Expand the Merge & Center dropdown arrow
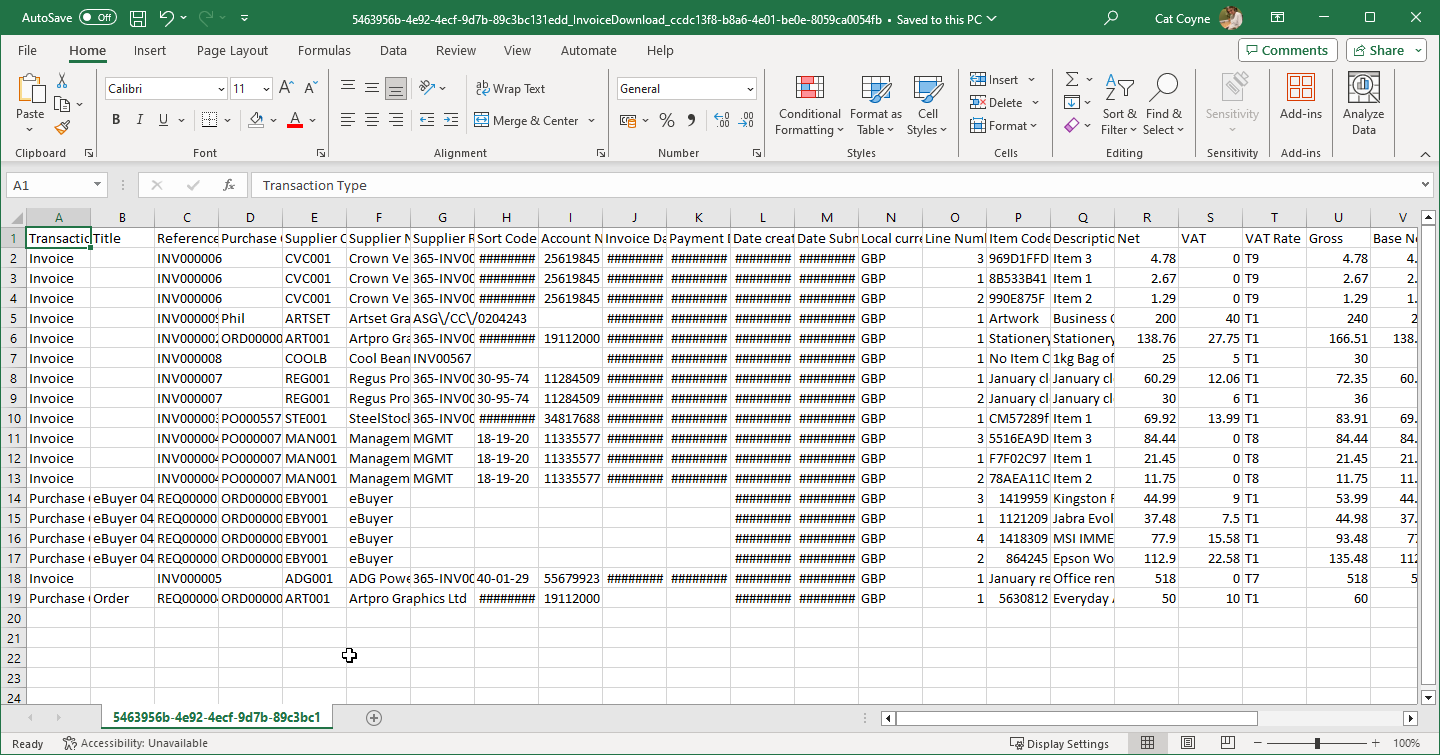Screen dimensions: 1440x755 [592, 121]
